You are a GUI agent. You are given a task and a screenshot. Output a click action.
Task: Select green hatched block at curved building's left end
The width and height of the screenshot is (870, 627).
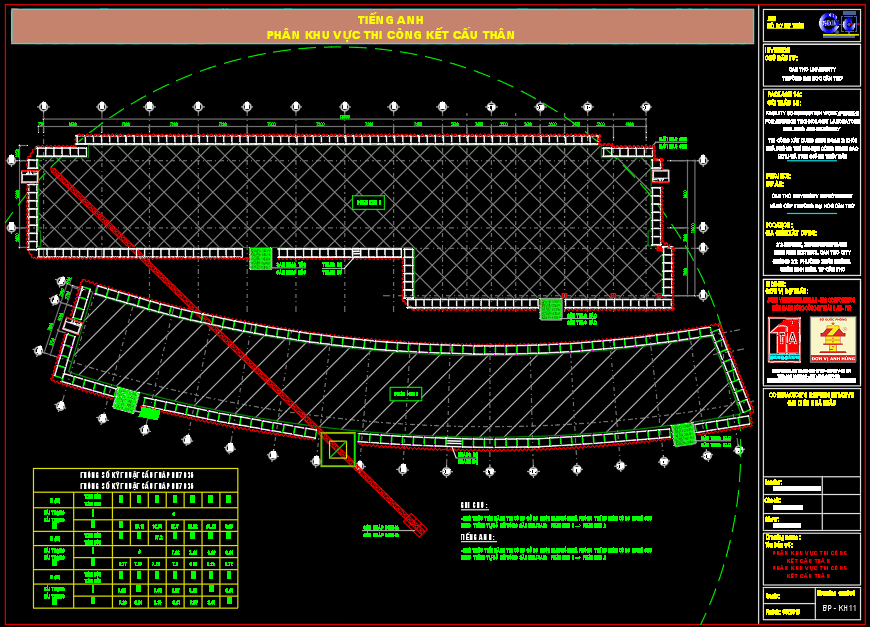(125, 399)
